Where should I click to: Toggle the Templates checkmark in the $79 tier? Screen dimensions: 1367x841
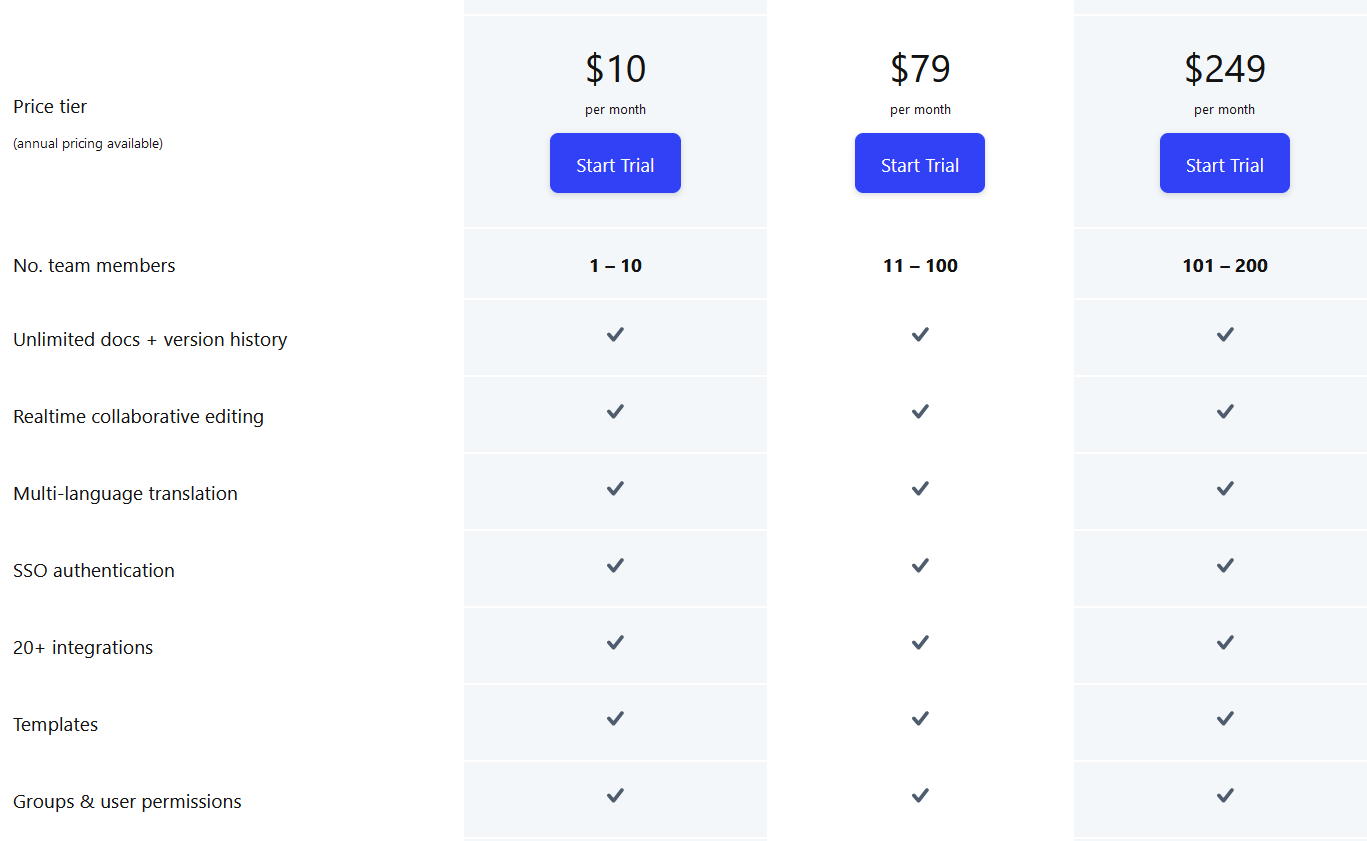(919, 719)
